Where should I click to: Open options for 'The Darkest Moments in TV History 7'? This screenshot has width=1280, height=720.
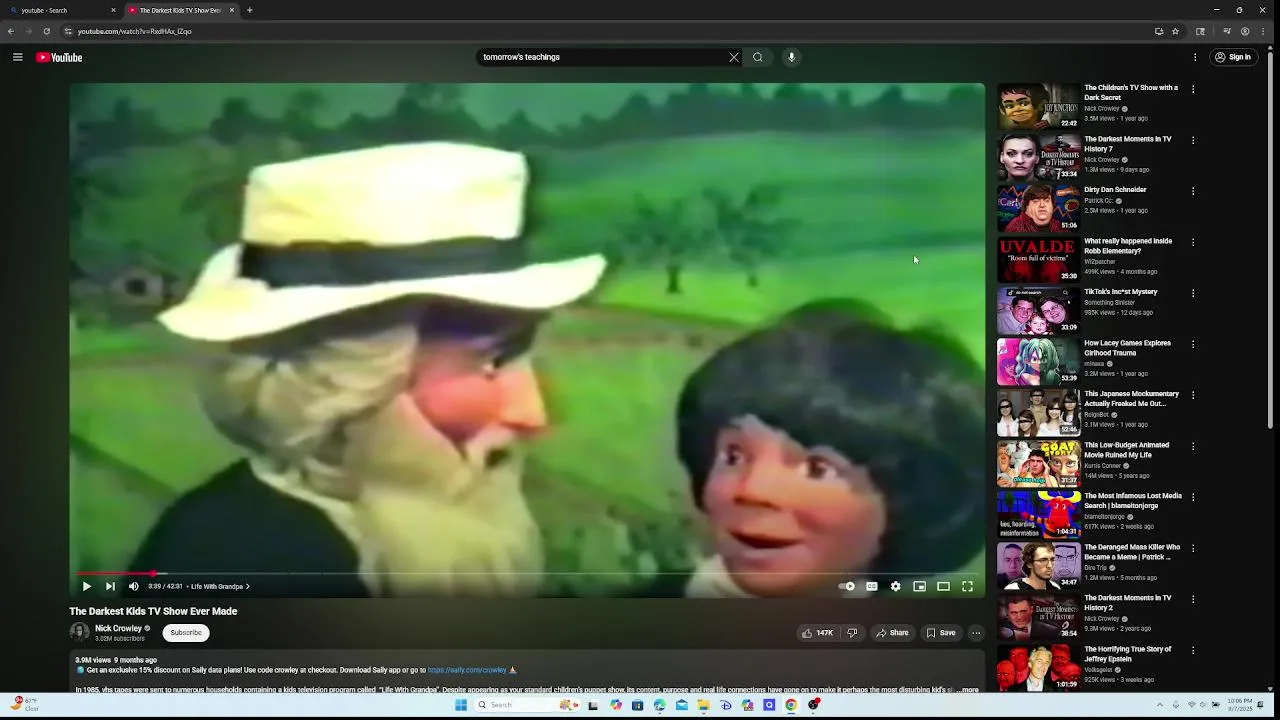pos(1192,140)
